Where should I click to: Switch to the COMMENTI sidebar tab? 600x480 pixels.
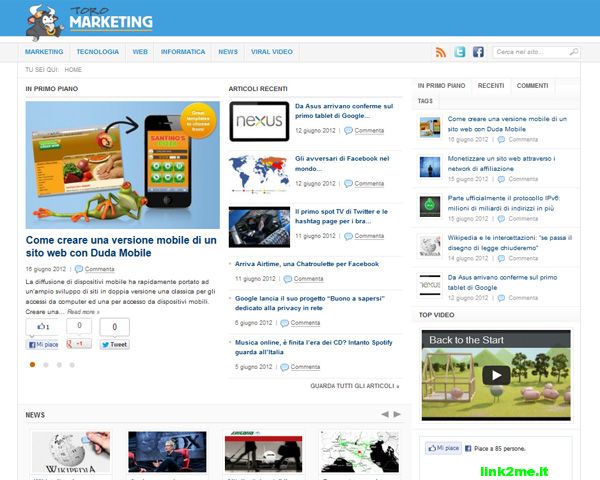coord(532,86)
